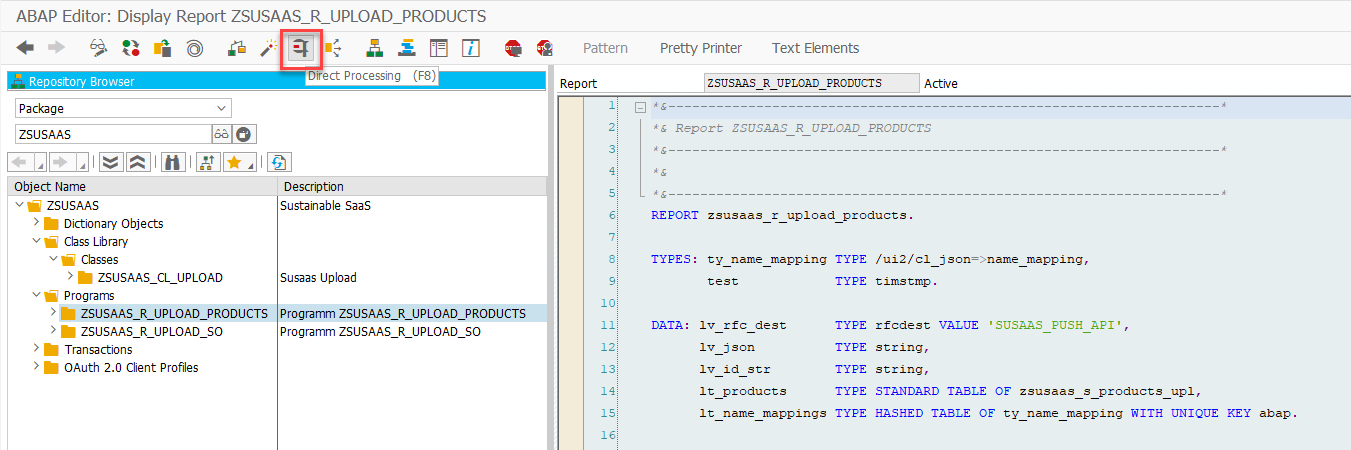This screenshot has height=450, width=1351.
Task: Collapse the Classes folder
Action: 54,259
